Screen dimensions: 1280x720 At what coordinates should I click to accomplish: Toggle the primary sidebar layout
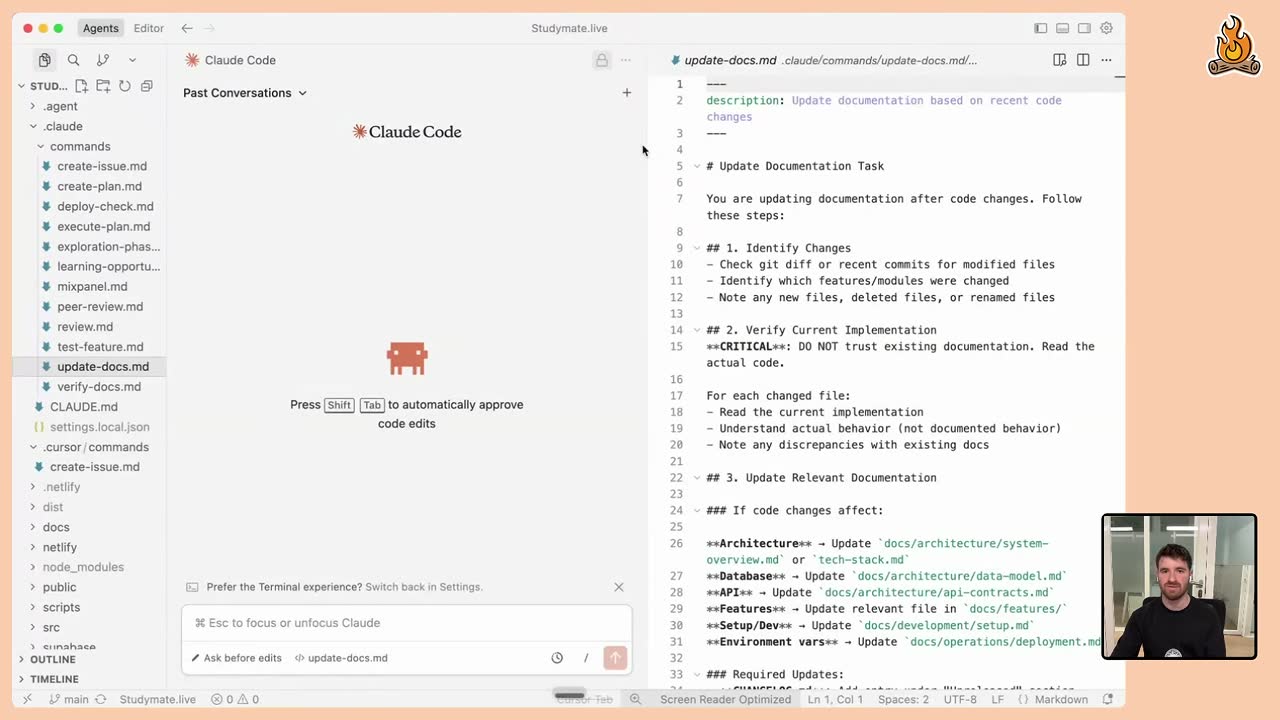point(1041,28)
